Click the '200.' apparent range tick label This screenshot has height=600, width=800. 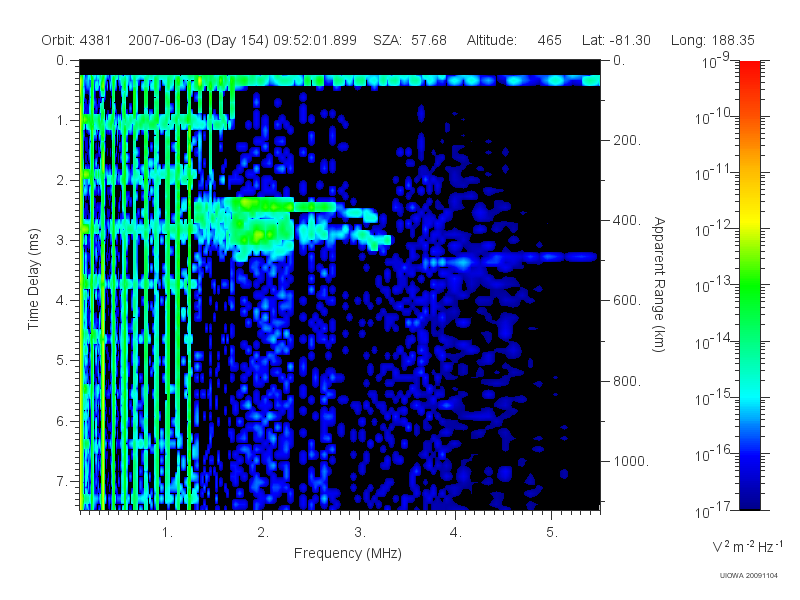pyautogui.click(x=626, y=140)
